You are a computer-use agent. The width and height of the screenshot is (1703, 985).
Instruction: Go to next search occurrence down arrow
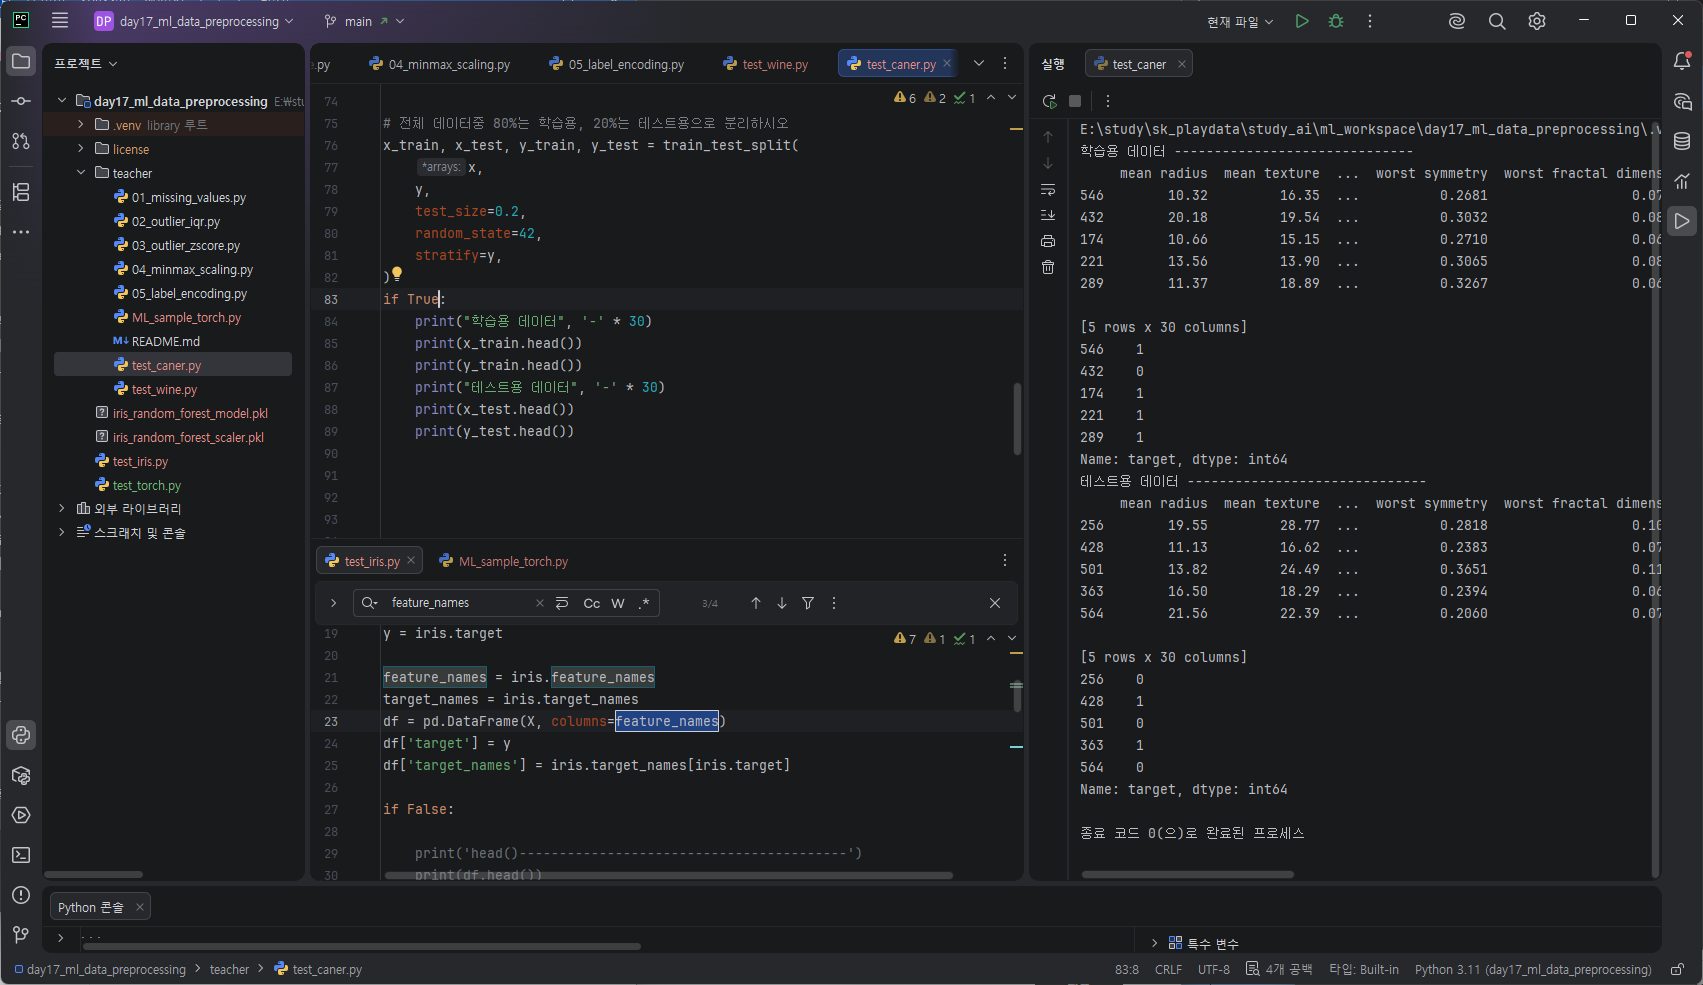coord(782,603)
